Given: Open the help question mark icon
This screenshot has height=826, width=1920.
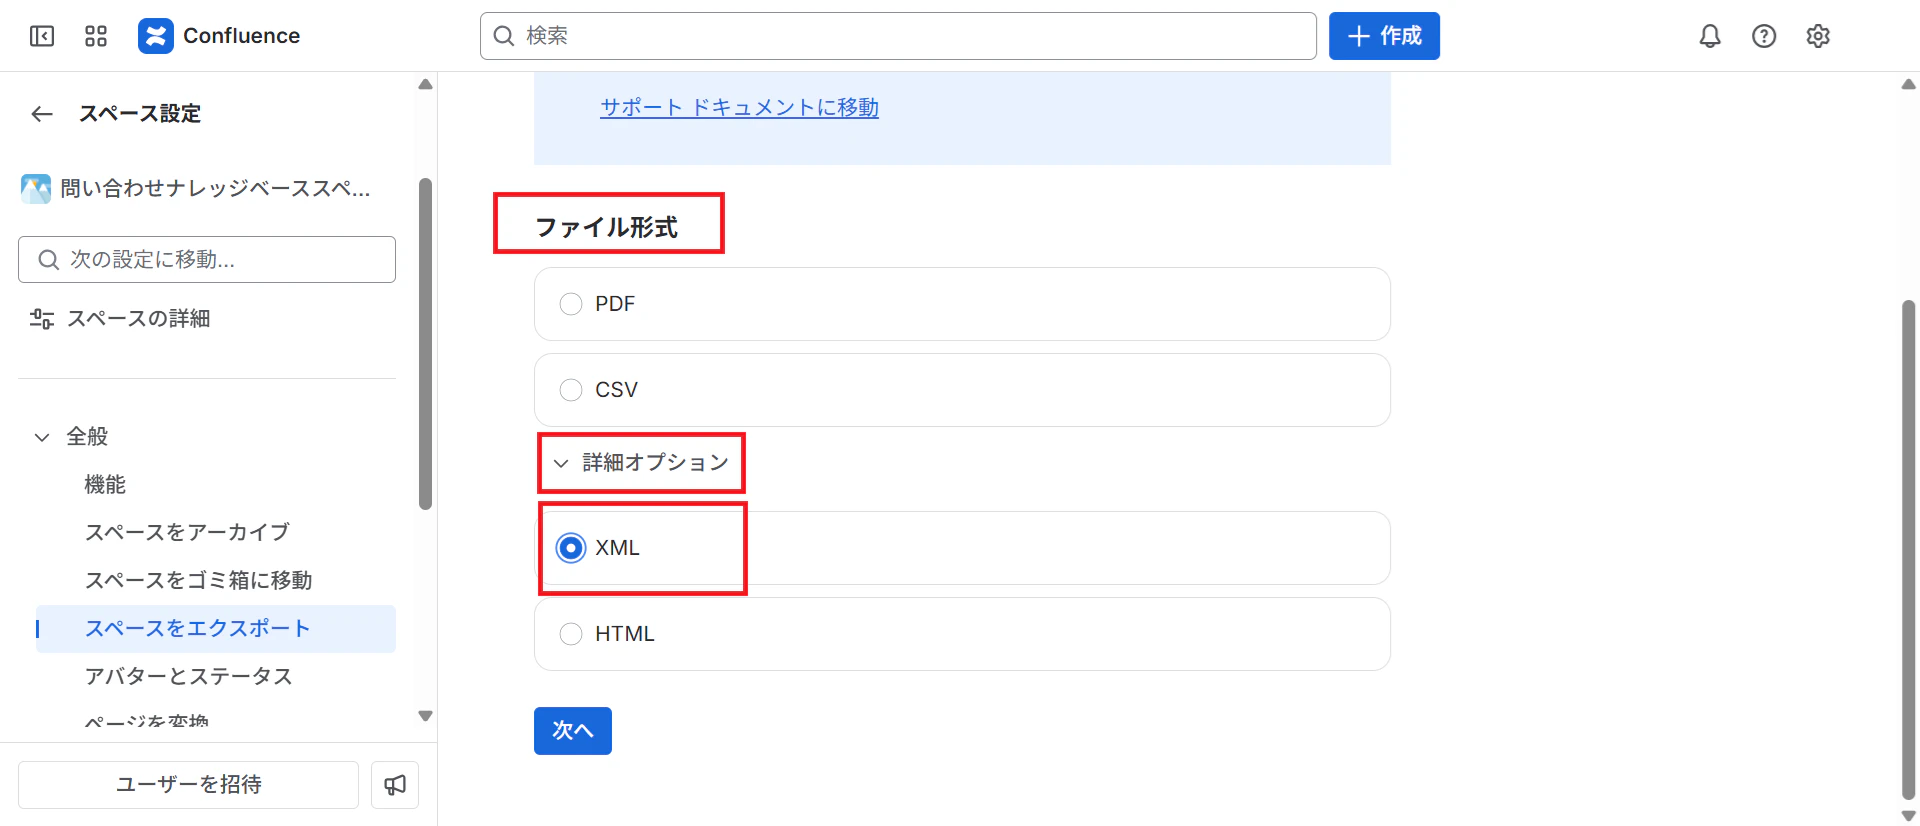Looking at the screenshot, I should coord(1764,36).
